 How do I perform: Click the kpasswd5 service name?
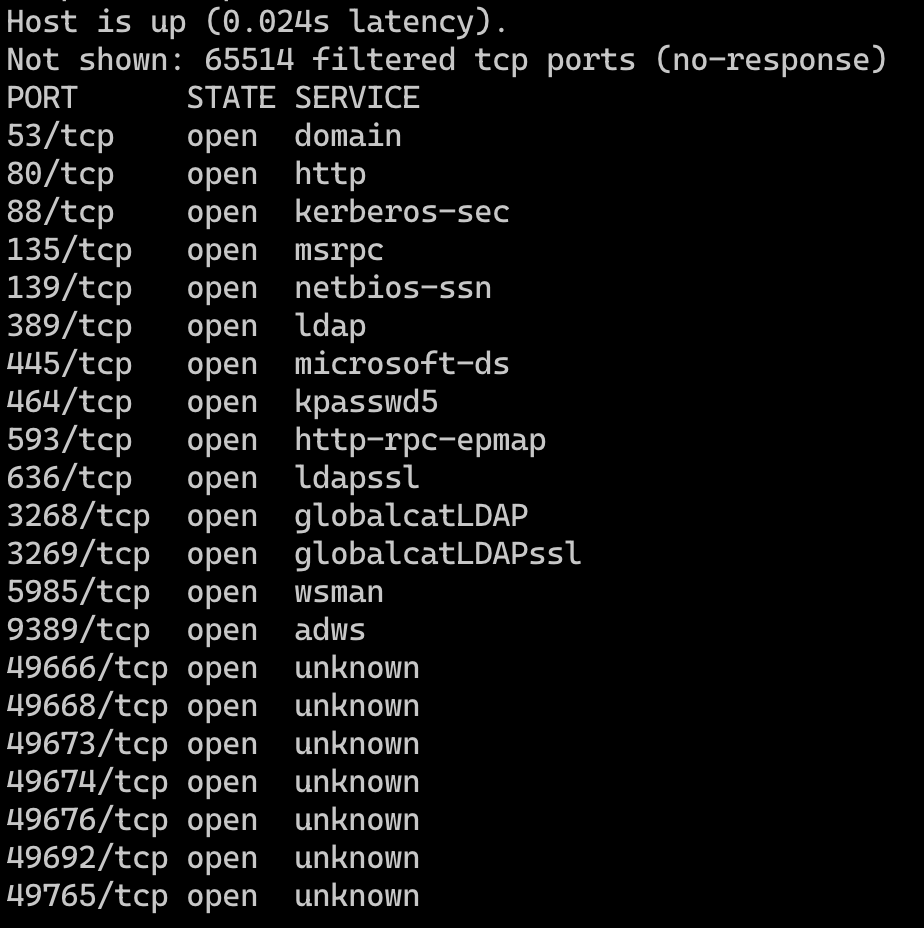coord(366,402)
